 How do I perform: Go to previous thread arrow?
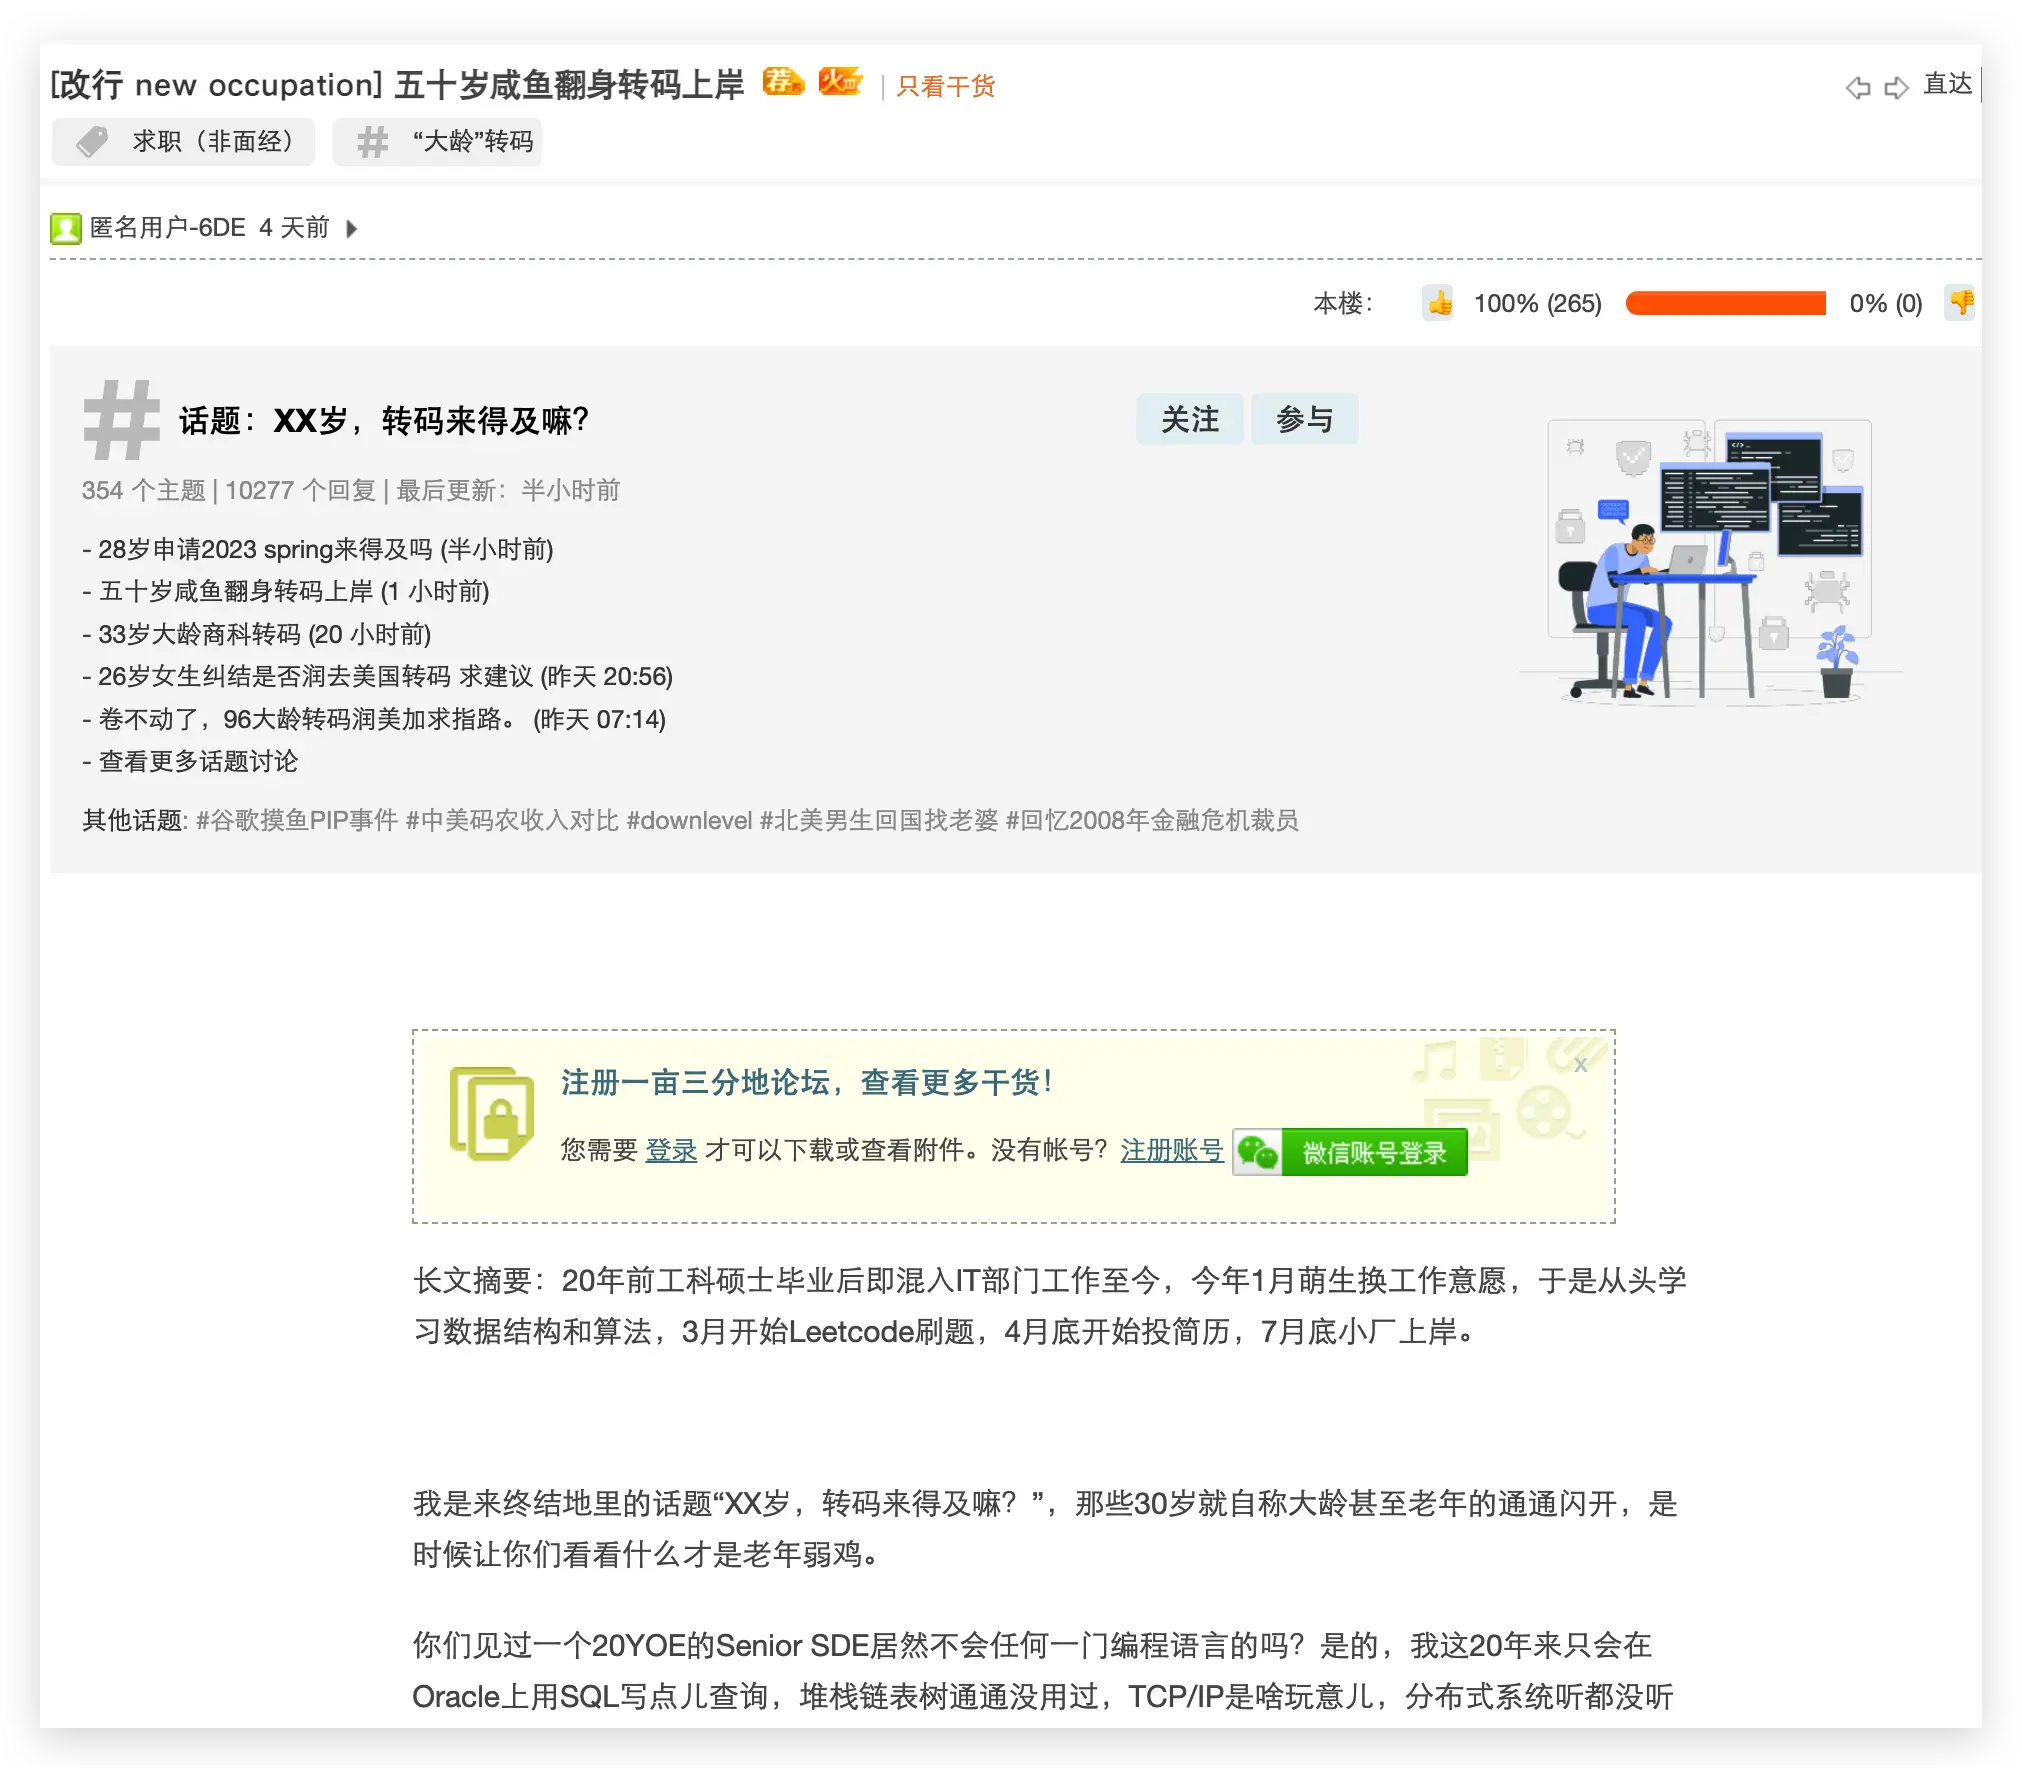(1857, 87)
